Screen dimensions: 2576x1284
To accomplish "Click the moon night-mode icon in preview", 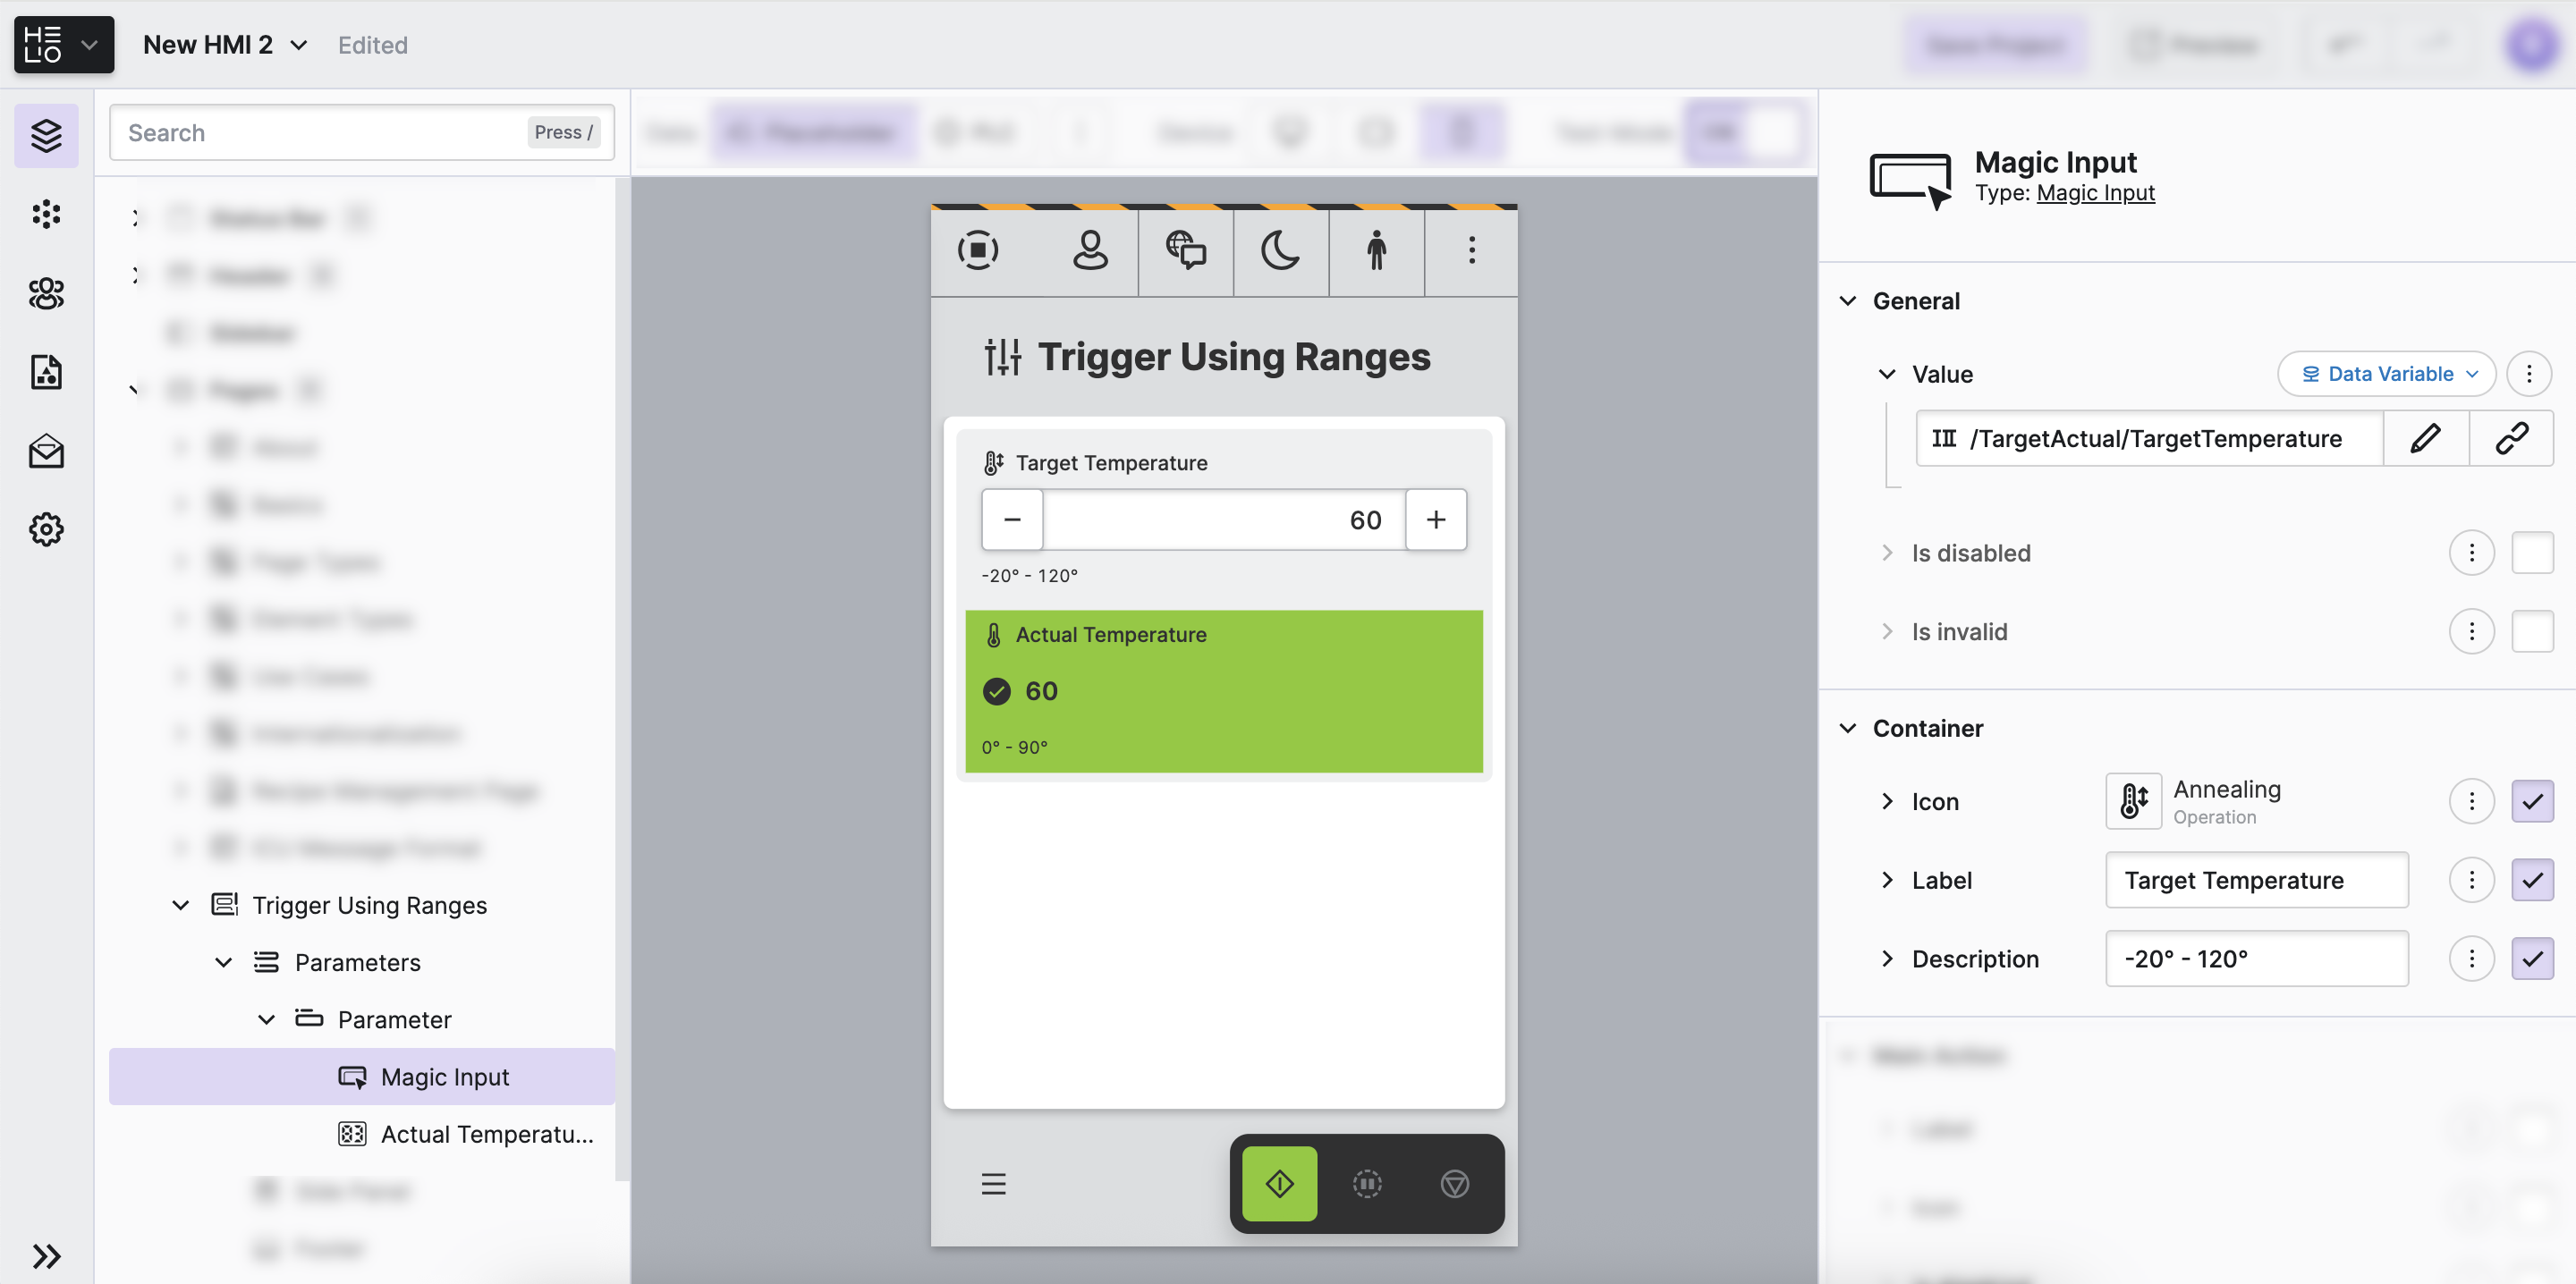I will [1280, 250].
